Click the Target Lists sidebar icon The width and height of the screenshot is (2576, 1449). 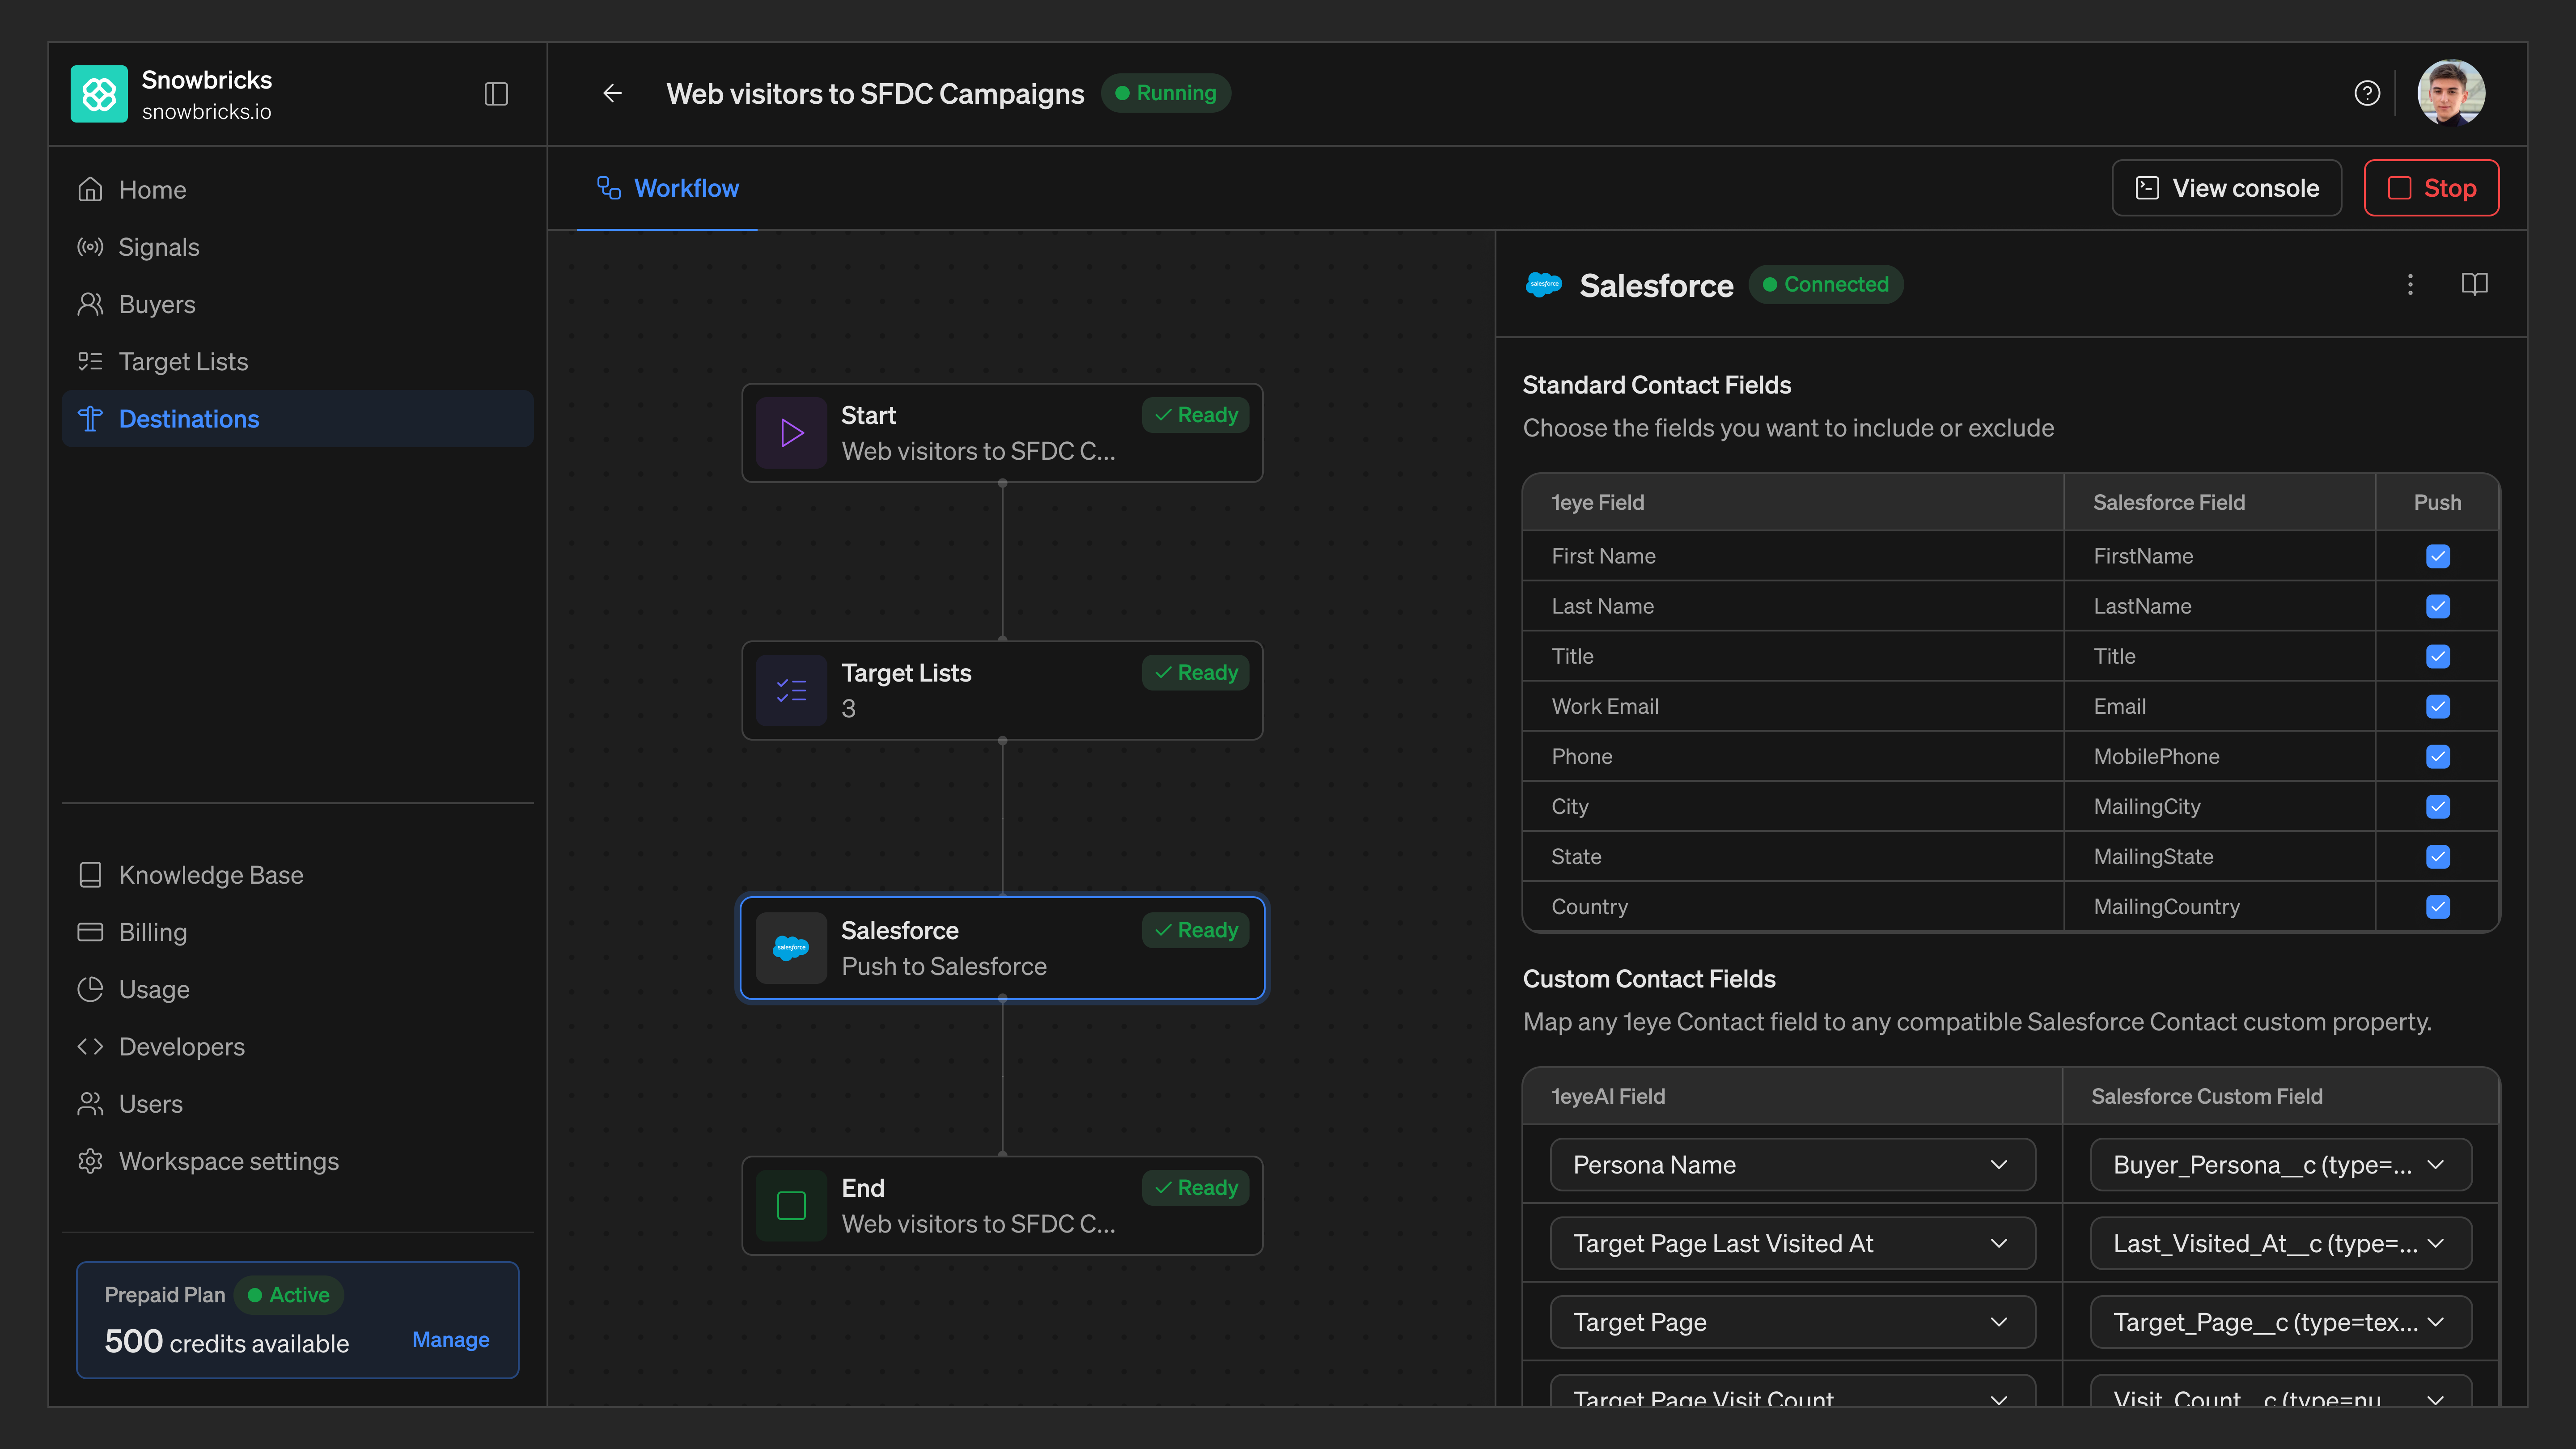pyautogui.click(x=90, y=362)
